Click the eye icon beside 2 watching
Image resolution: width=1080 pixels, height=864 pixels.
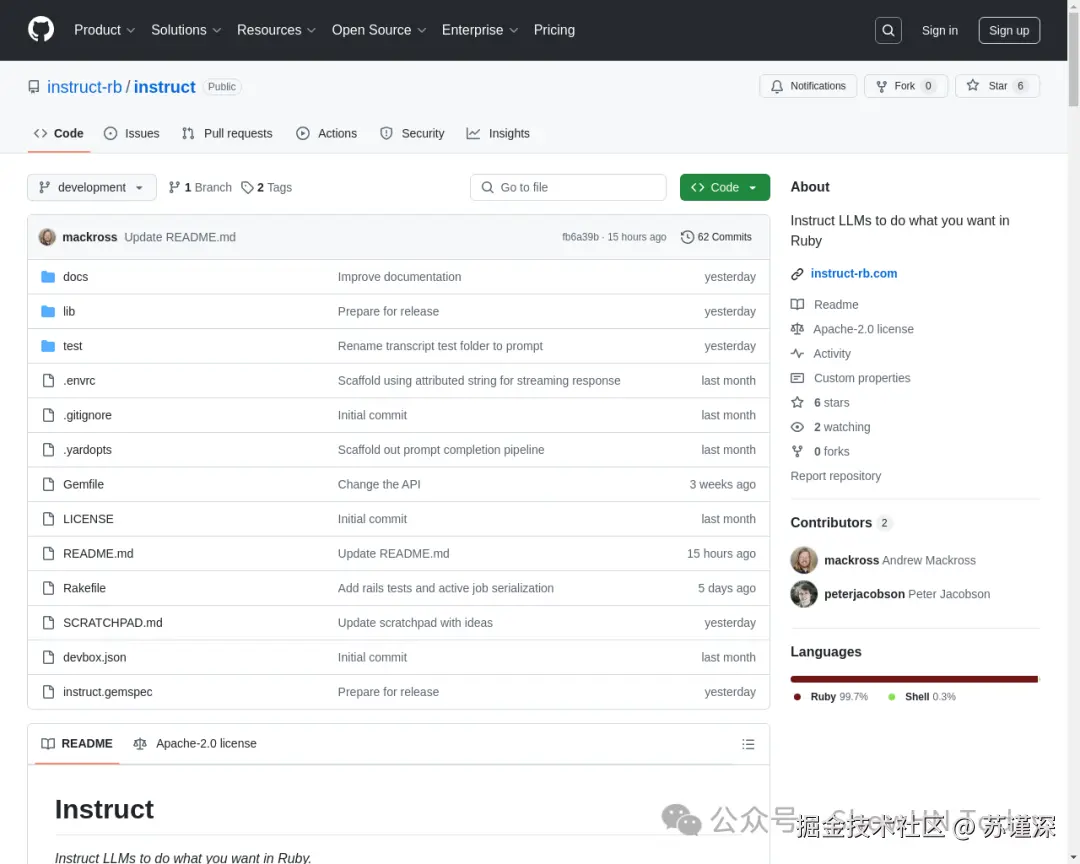click(797, 426)
